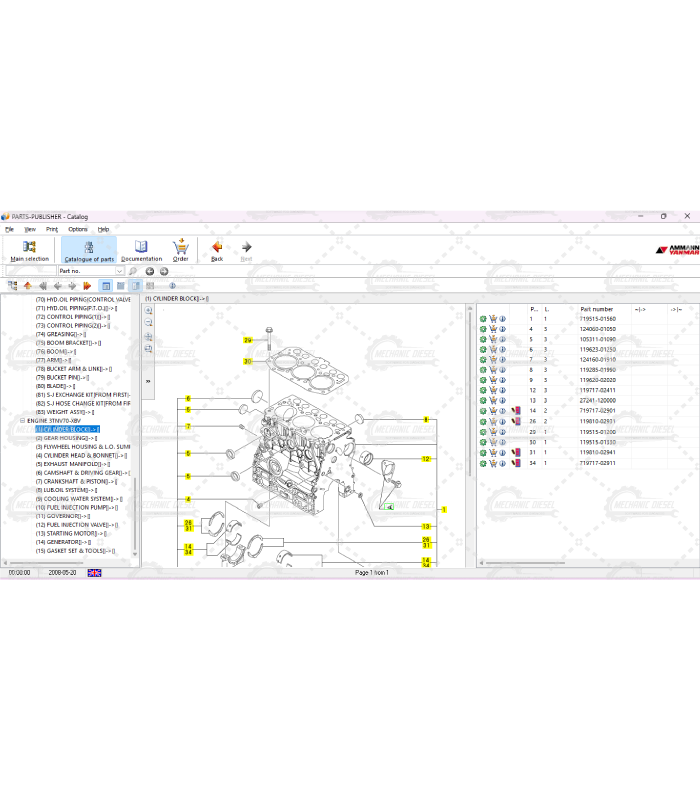
Task: Click the zoom in icon beside diagram
Action: click(x=149, y=310)
